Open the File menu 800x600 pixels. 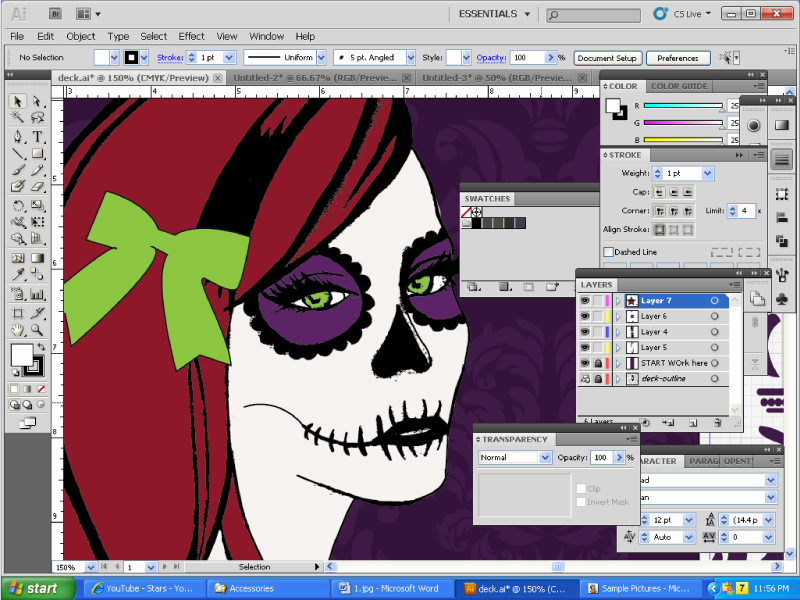[x=17, y=36]
